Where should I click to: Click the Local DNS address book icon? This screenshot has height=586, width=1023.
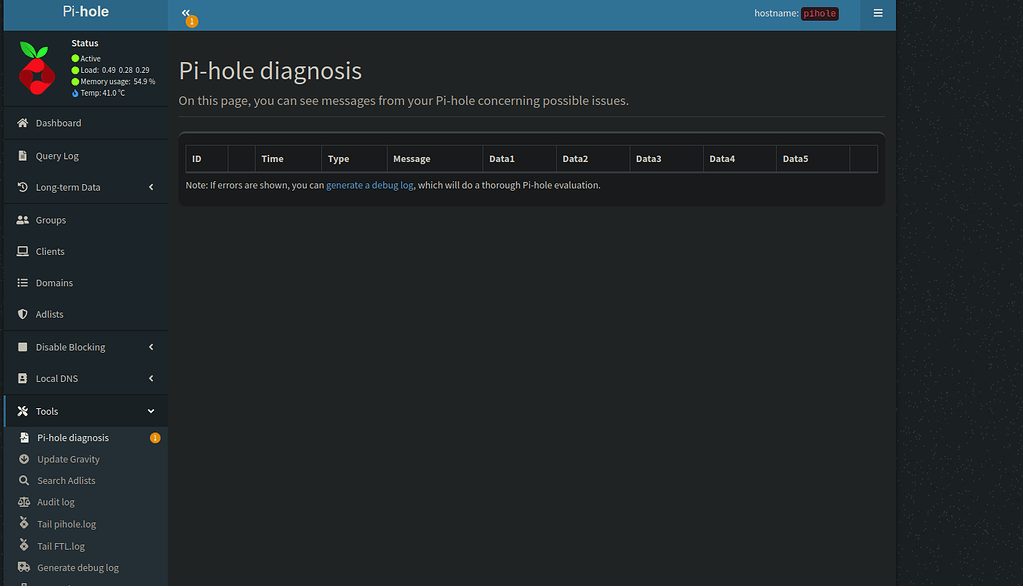point(23,378)
